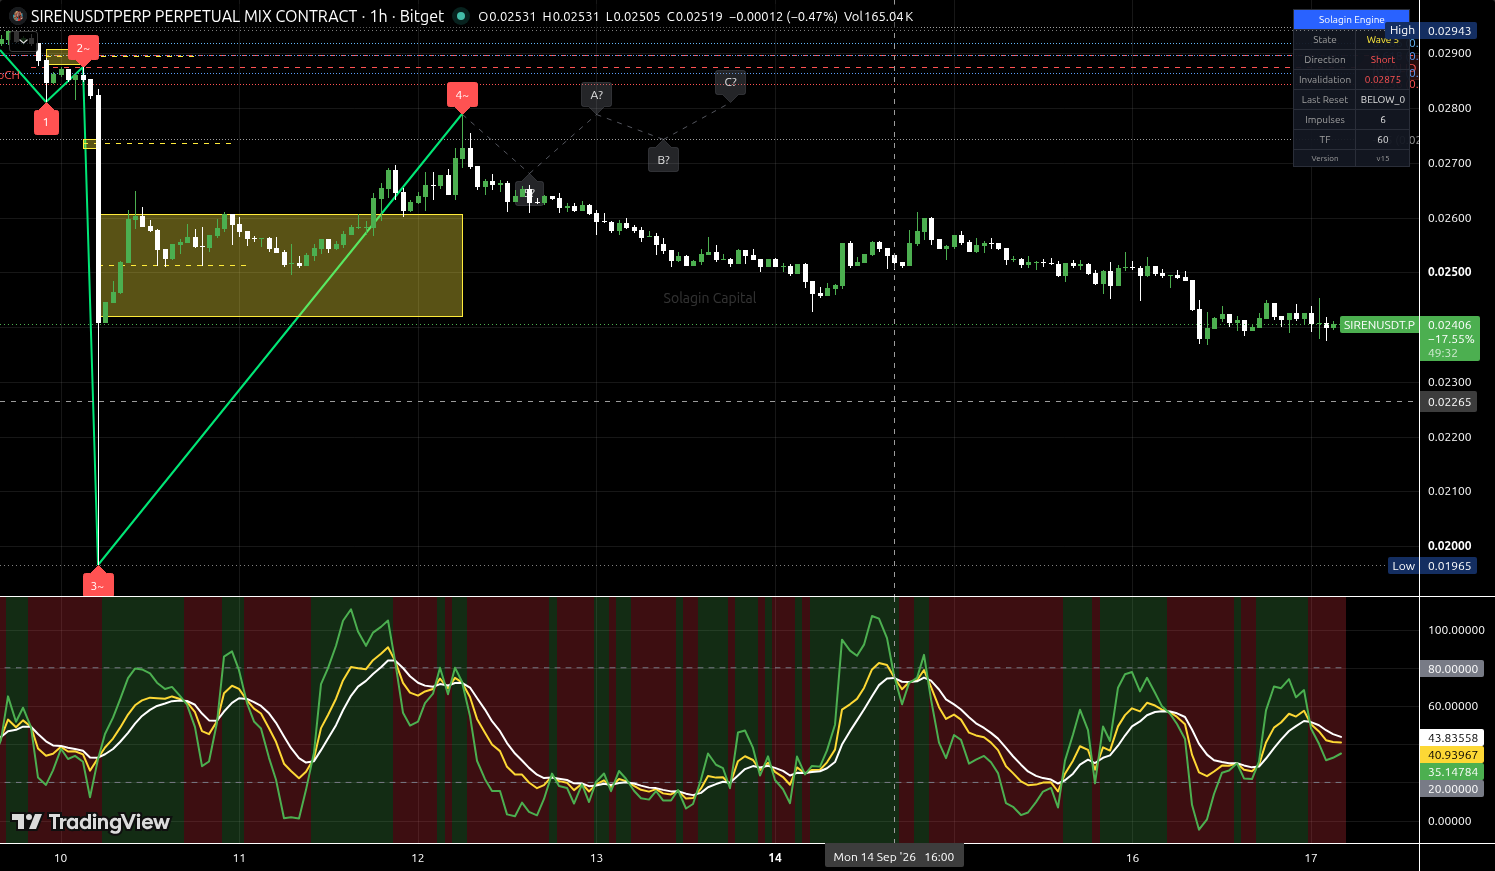Click the yellow oscillator value 40.93967
Screen dimensions: 1495x871
point(1452,755)
